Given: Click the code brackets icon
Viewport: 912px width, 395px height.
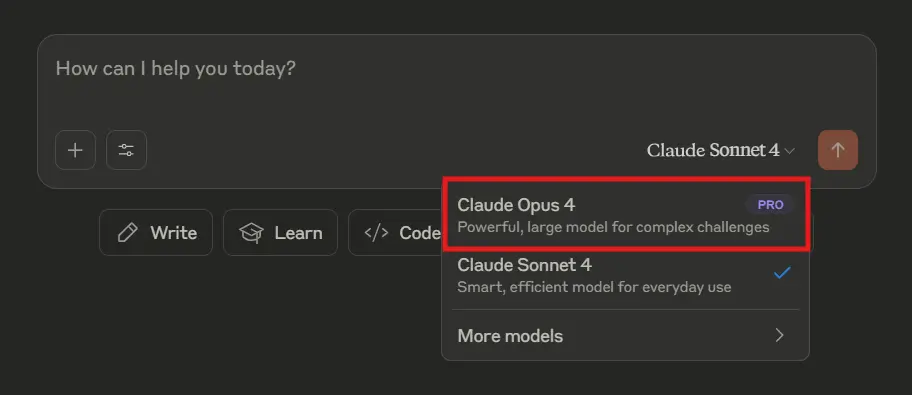Looking at the screenshot, I should (x=376, y=233).
